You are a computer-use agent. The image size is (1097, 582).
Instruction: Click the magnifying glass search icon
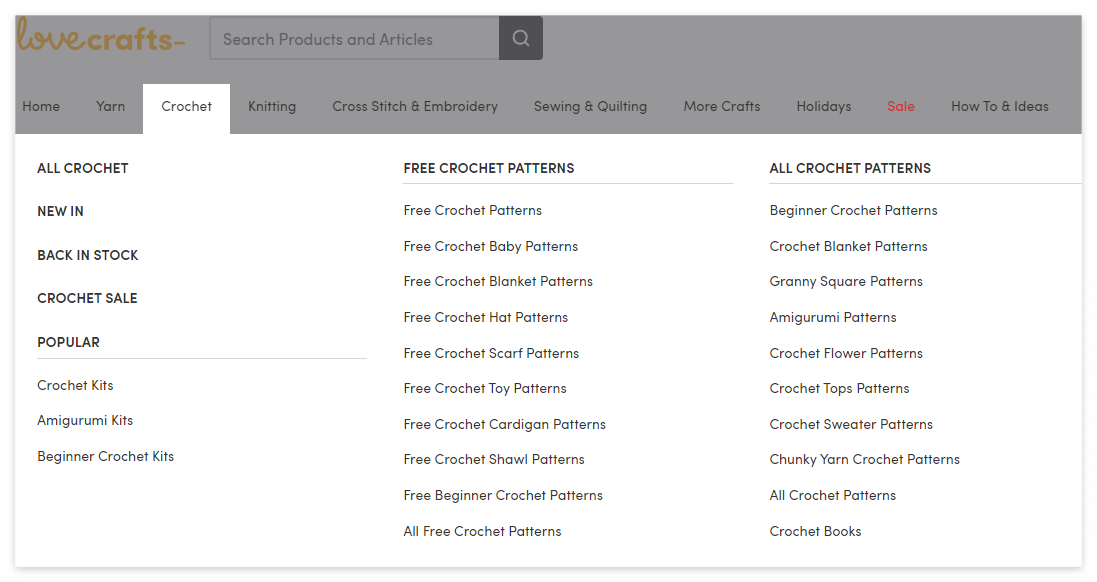coord(520,39)
